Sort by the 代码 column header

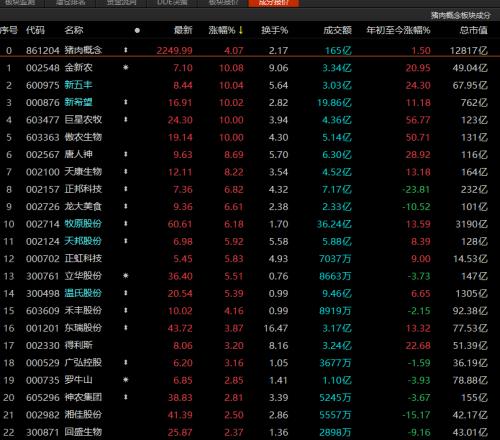(x=35, y=30)
